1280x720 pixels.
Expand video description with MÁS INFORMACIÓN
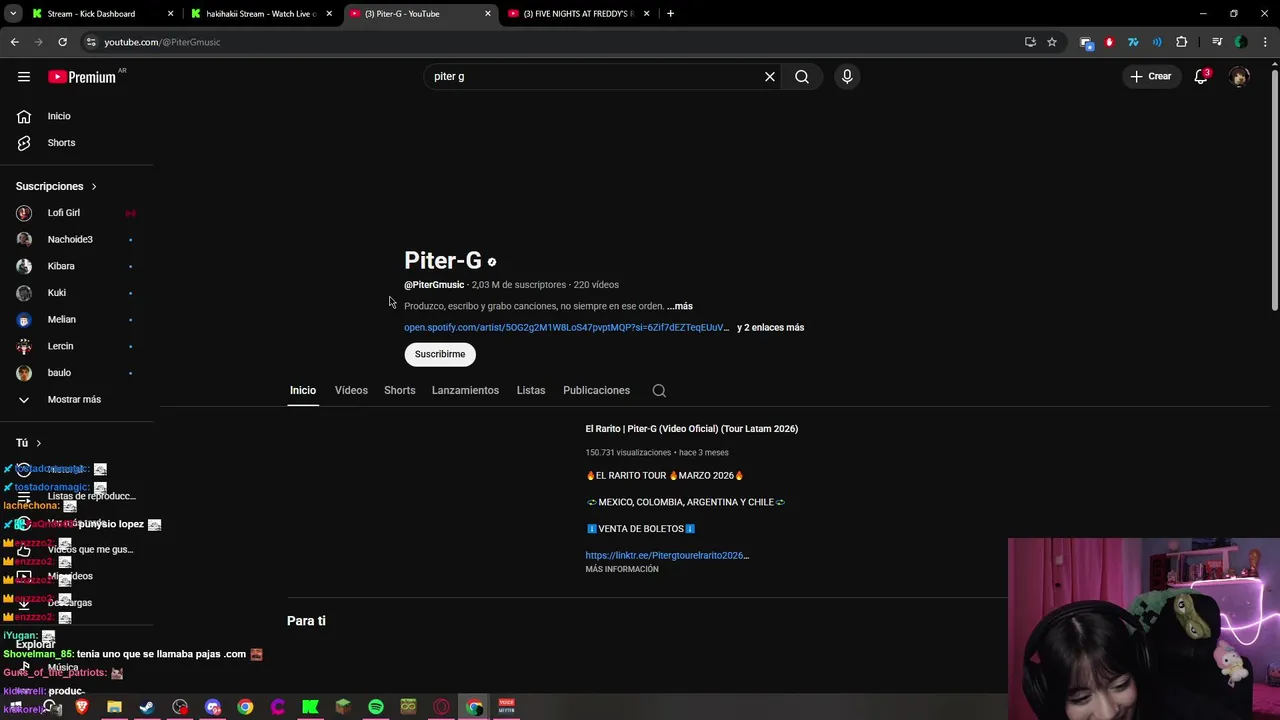[x=622, y=569]
